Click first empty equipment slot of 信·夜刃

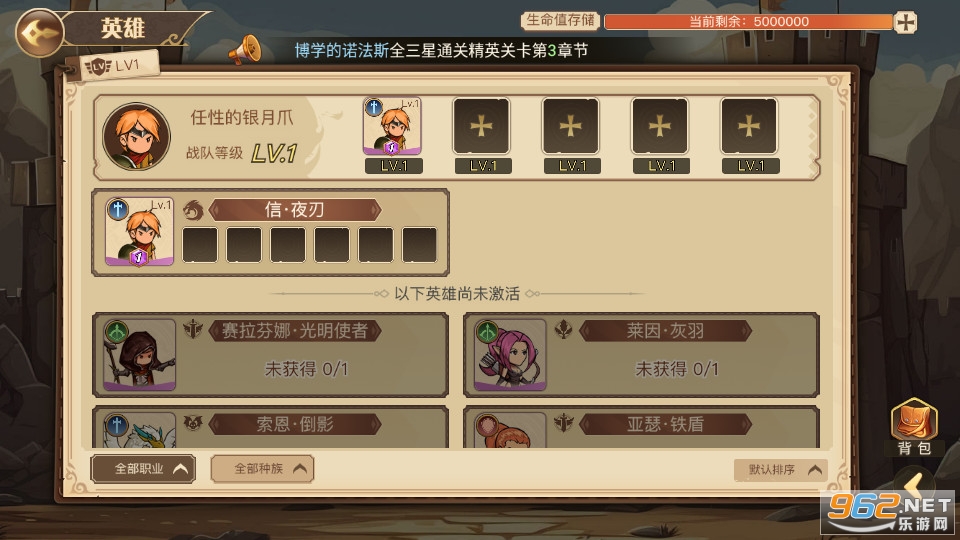click(200, 245)
